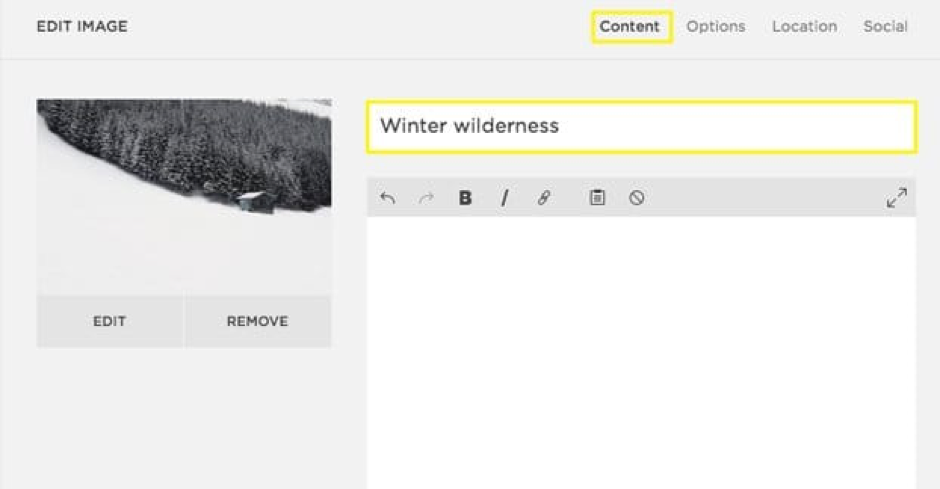Expand the editor to fullscreen

[897, 198]
